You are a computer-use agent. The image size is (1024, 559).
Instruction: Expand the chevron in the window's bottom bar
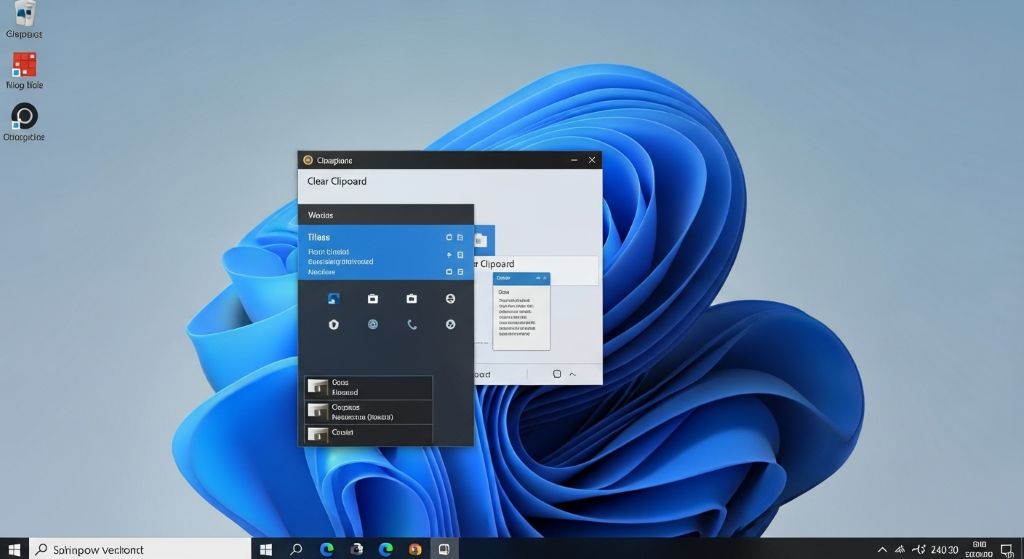pyautogui.click(x=572, y=374)
